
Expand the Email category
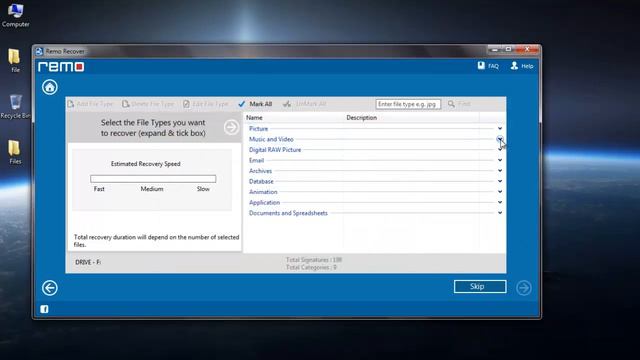click(x=500, y=160)
